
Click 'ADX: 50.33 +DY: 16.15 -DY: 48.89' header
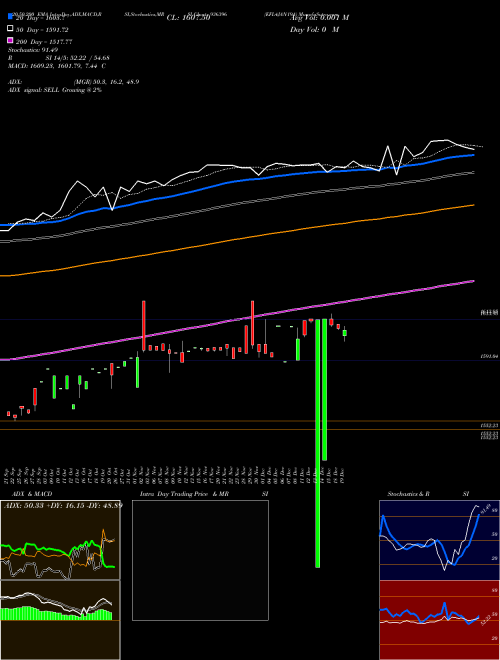pyautogui.click(x=63, y=505)
